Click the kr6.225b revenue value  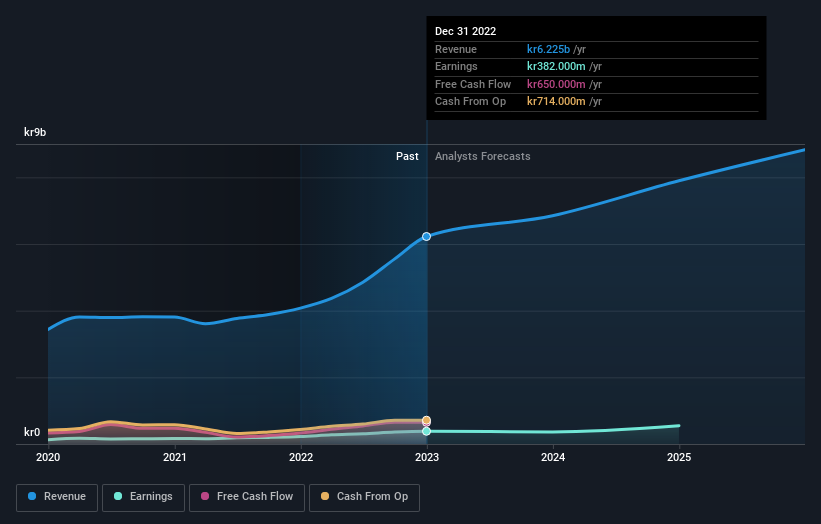pos(548,49)
